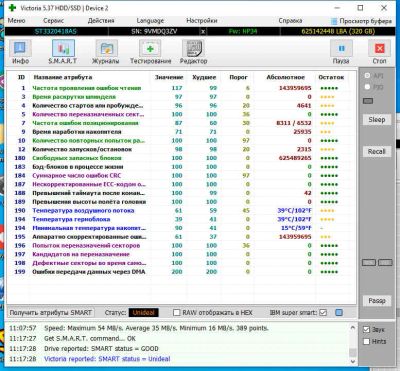Viewport: 400px width, 371px height.
Task: Open the Сервис menu
Action: (x=53, y=21)
